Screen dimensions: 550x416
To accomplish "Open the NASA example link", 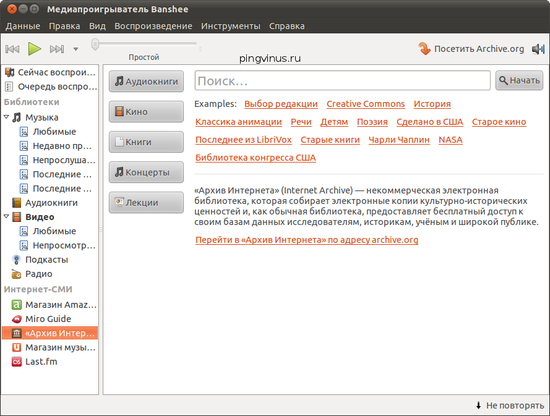I will [450, 140].
